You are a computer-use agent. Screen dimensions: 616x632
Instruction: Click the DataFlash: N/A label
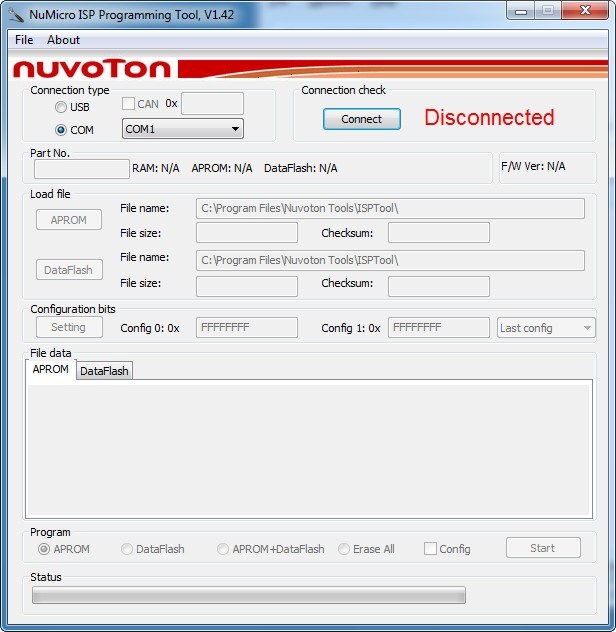click(x=301, y=168)
